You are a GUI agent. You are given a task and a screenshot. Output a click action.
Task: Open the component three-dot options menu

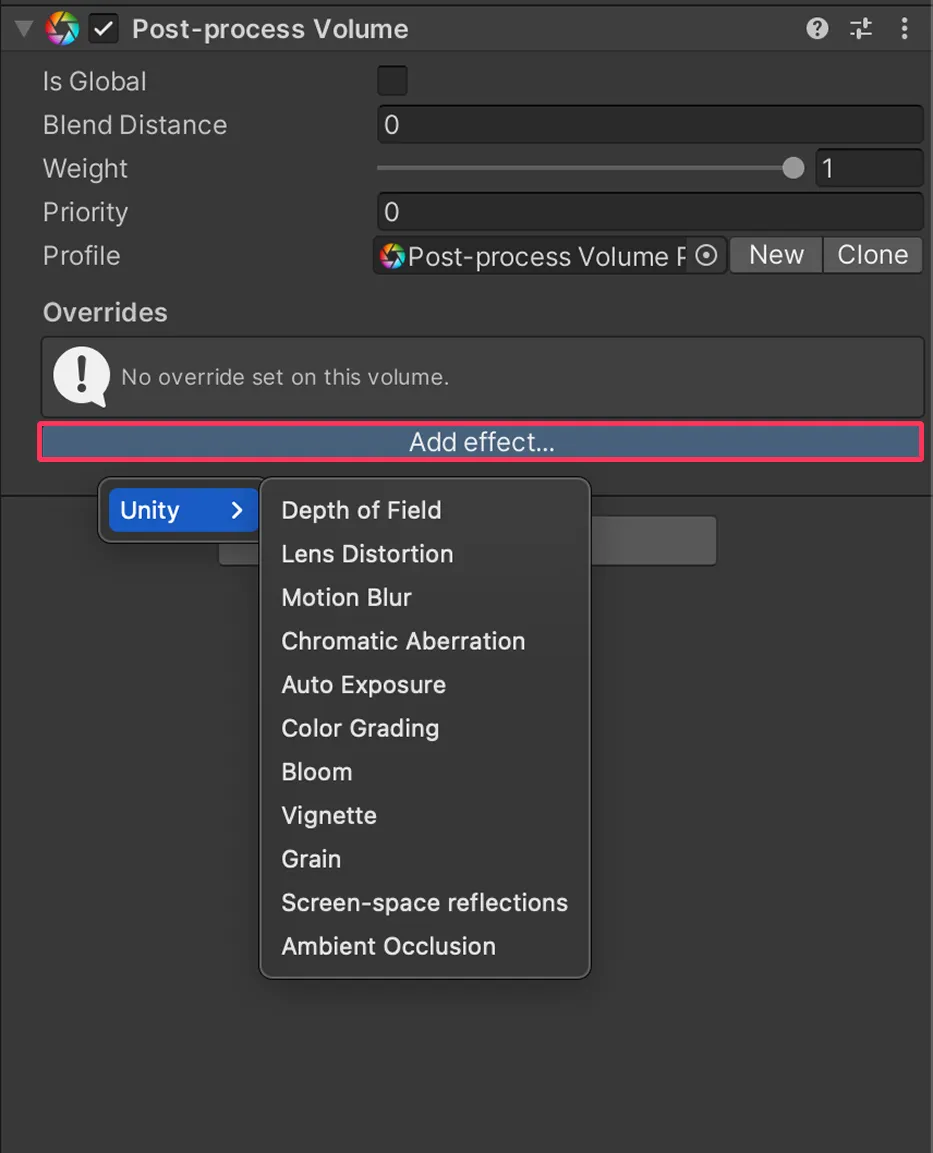pyautogui.click(x=904, y=29)
